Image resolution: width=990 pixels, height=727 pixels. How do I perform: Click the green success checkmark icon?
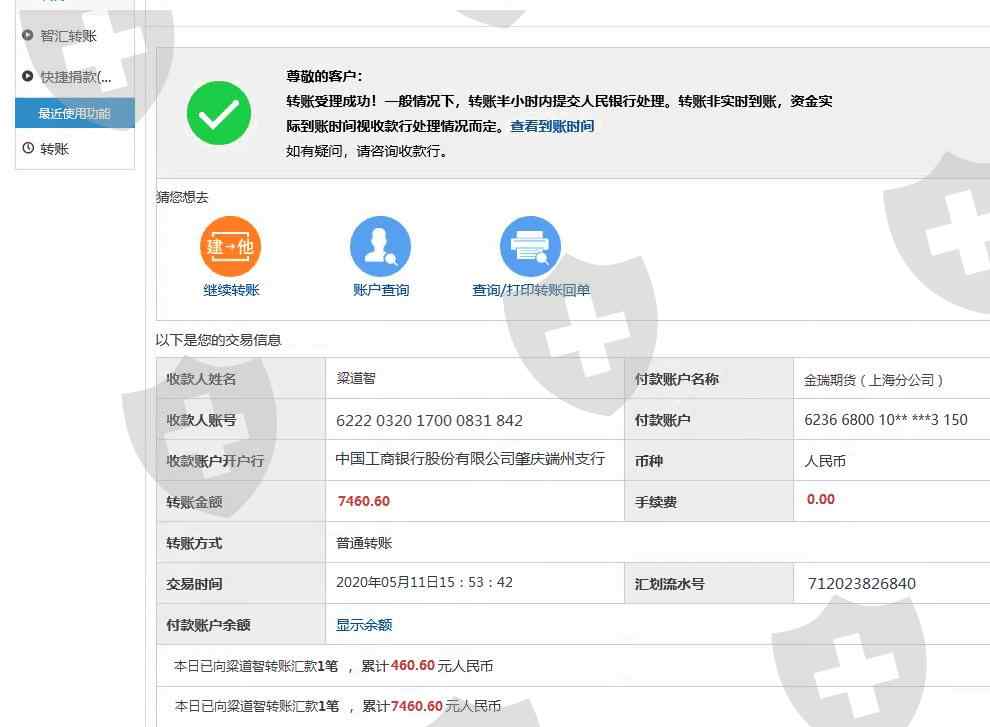click(218, 113)
